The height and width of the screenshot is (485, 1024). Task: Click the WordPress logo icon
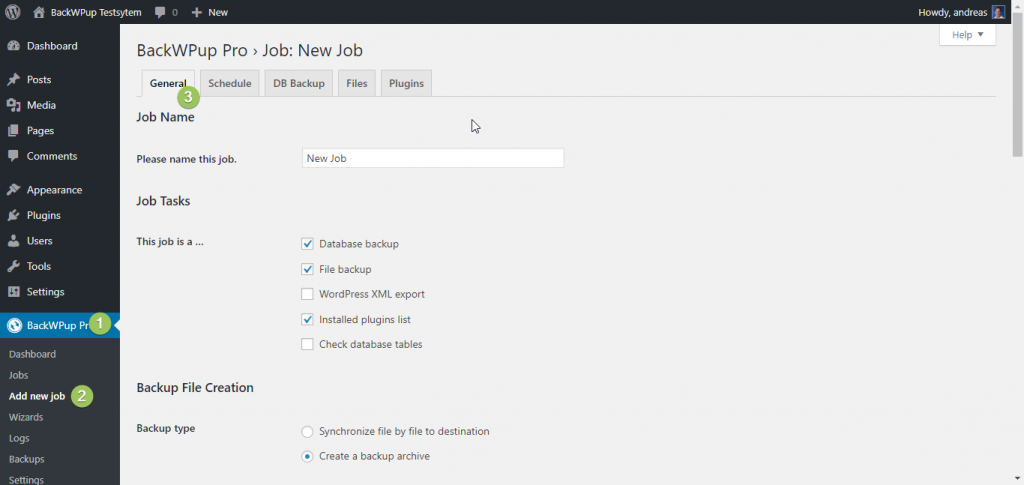pos(13,12)
